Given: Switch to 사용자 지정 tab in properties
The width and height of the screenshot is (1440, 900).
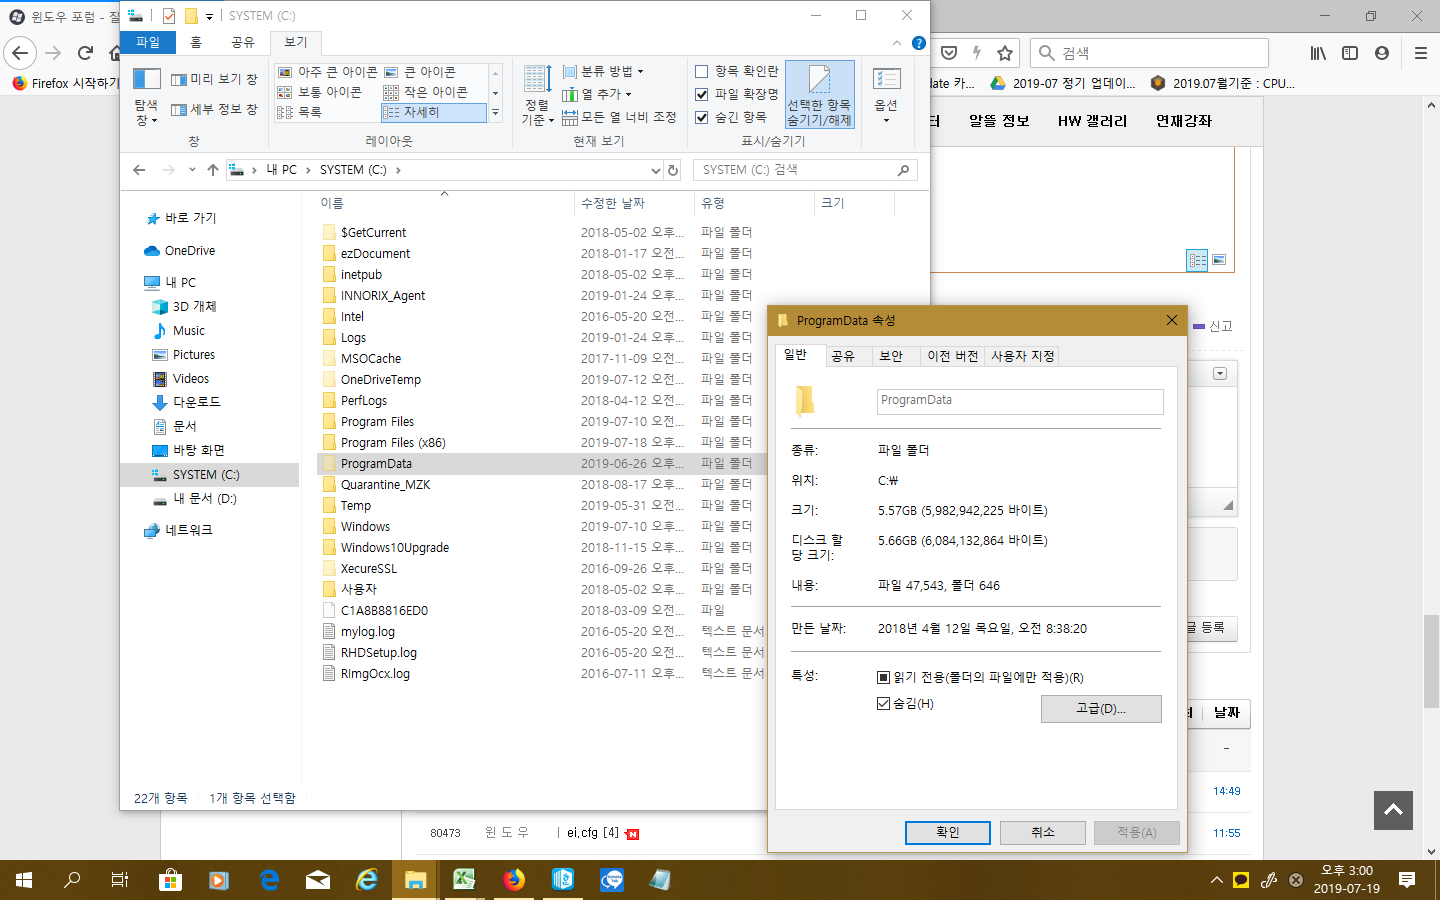Looking at the screenshot, I should click(1023, 356).
